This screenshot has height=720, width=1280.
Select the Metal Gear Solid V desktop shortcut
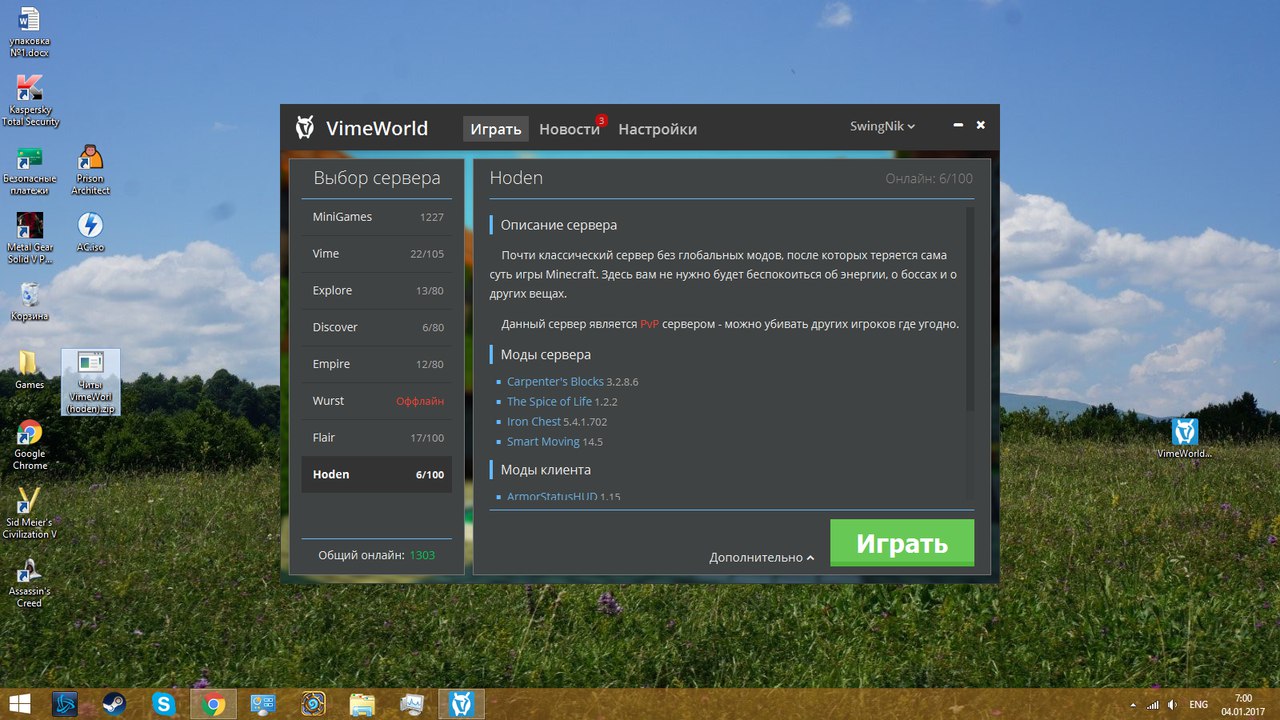pyautogui.click(x=30, y=238)
